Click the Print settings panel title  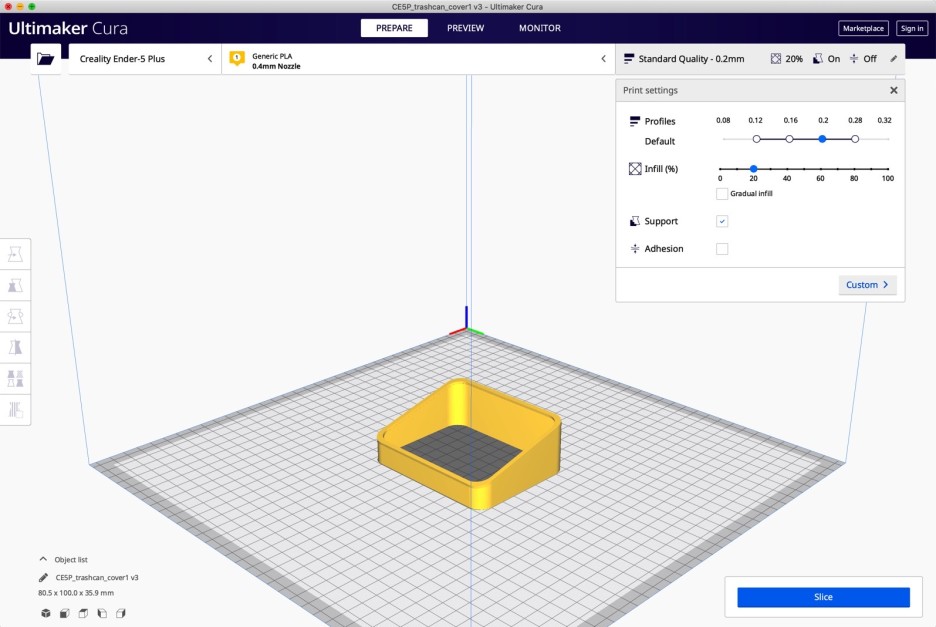(x=650, y=90)
